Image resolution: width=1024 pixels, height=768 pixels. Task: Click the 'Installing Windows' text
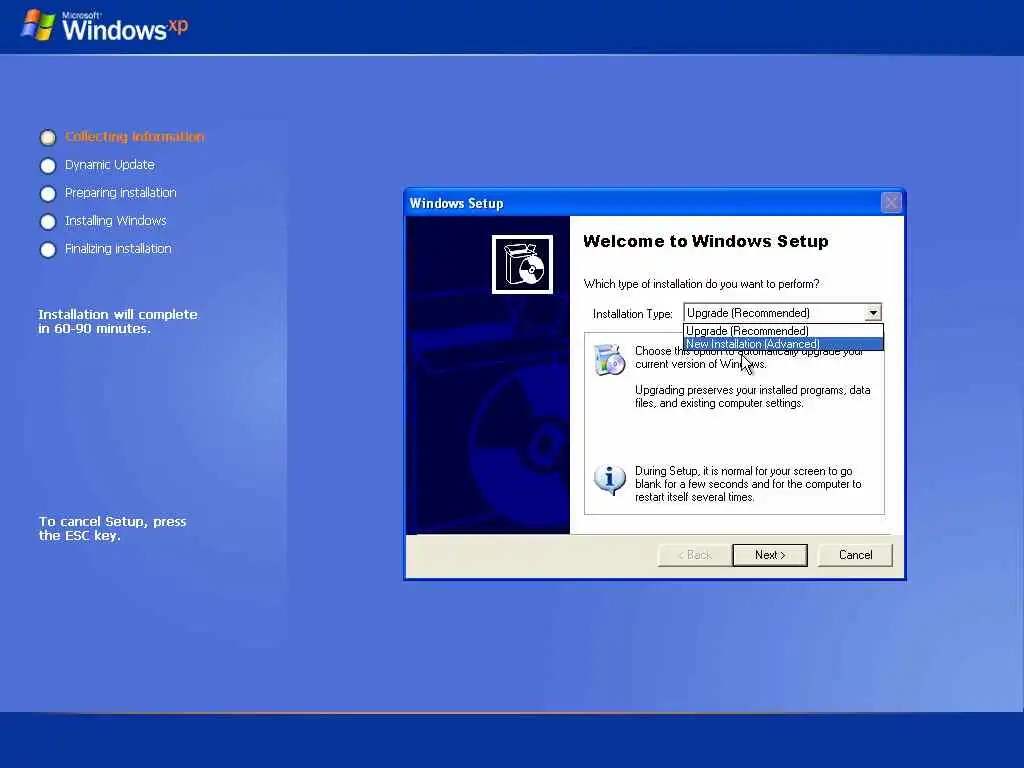coord(116,221)
